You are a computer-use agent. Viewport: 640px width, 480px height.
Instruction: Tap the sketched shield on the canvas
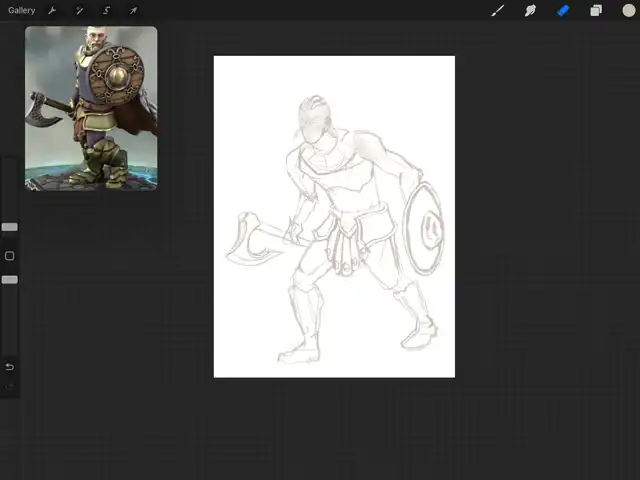click(x=427, y=227)
